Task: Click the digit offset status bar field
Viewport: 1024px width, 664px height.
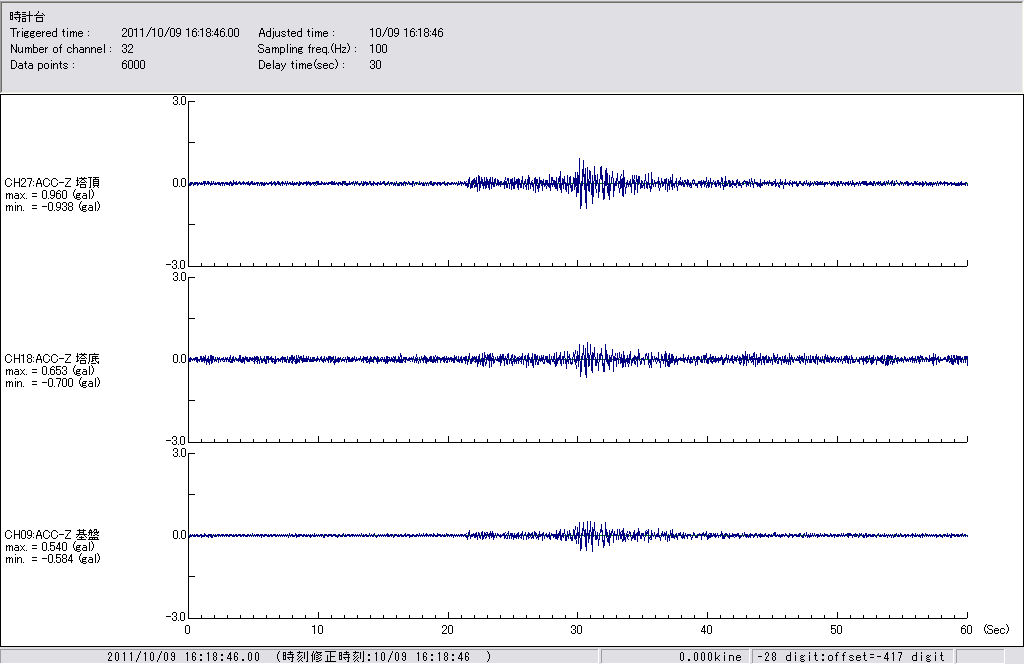Action: click(850, 657)
